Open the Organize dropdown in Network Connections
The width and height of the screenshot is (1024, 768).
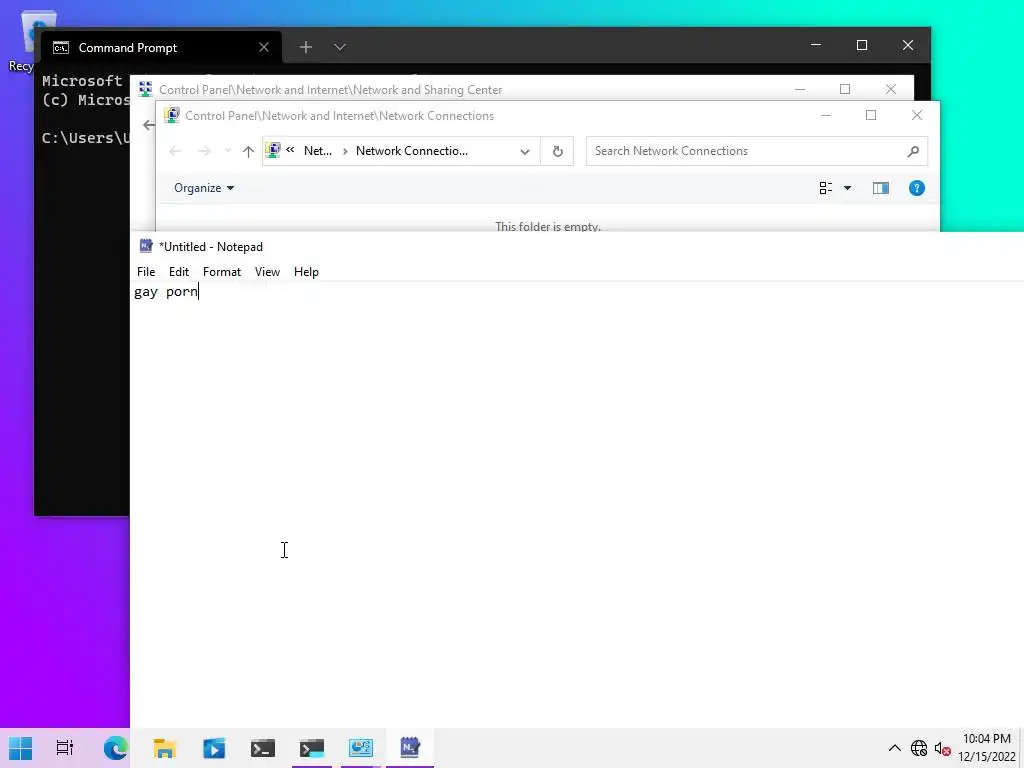[204, 188]
